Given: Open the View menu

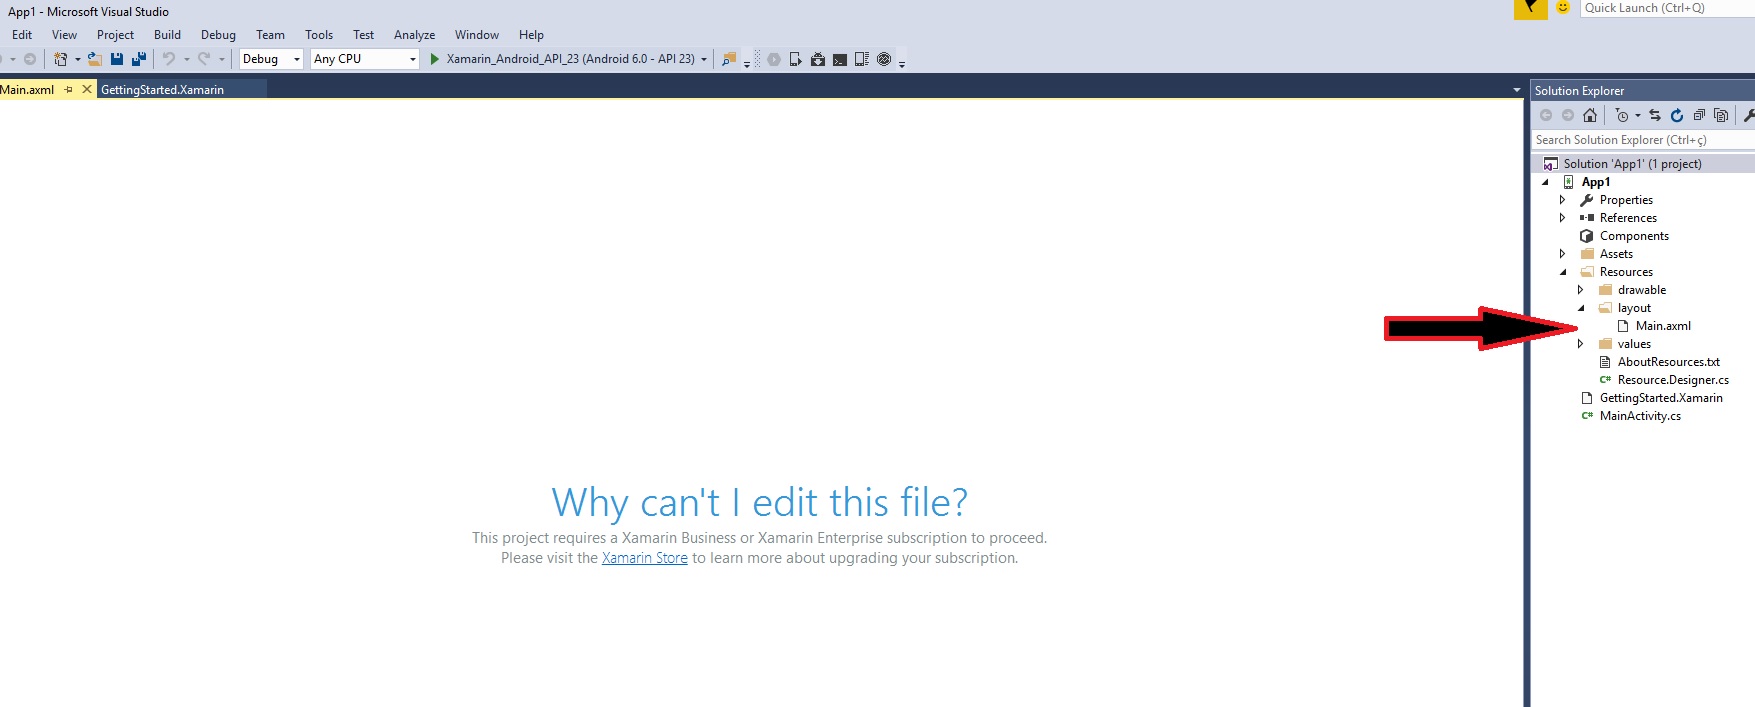Looking at the screenshot, I should click(x=64, y=34).
